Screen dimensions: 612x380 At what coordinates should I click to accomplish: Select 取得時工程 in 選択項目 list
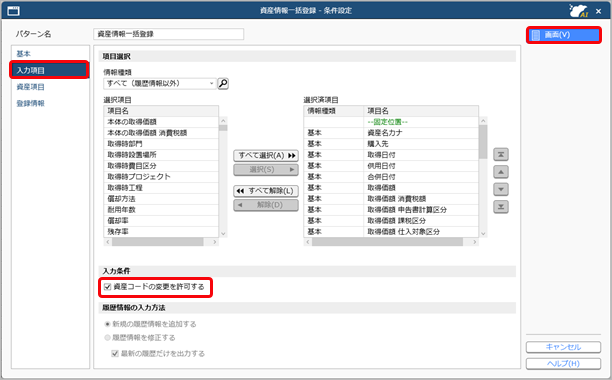click(x=161, y=188)
